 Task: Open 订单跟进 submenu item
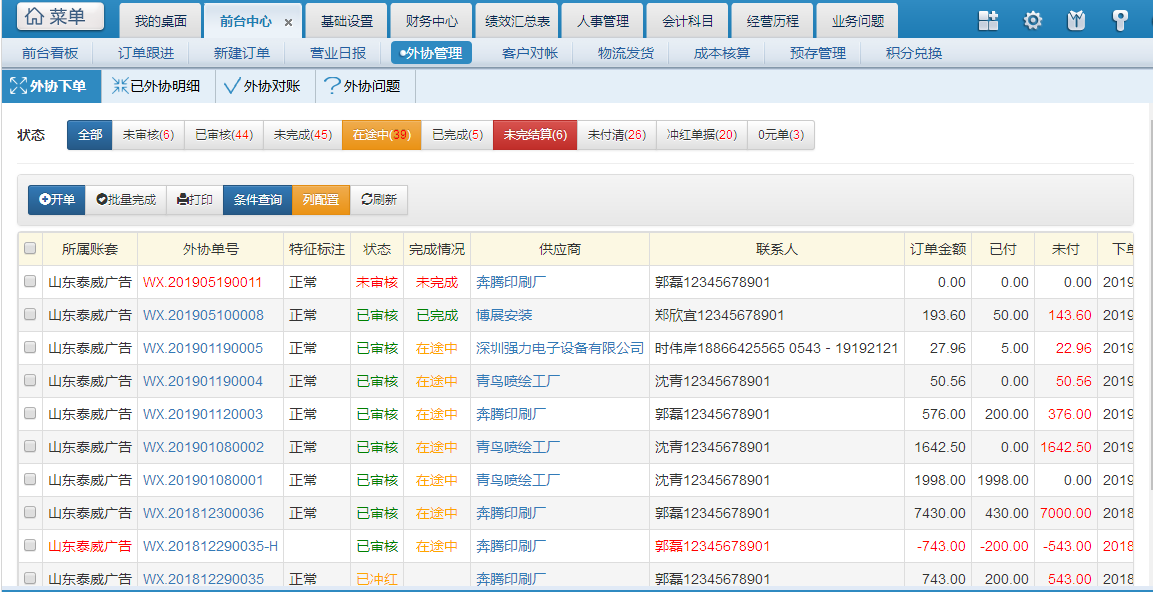146,53
